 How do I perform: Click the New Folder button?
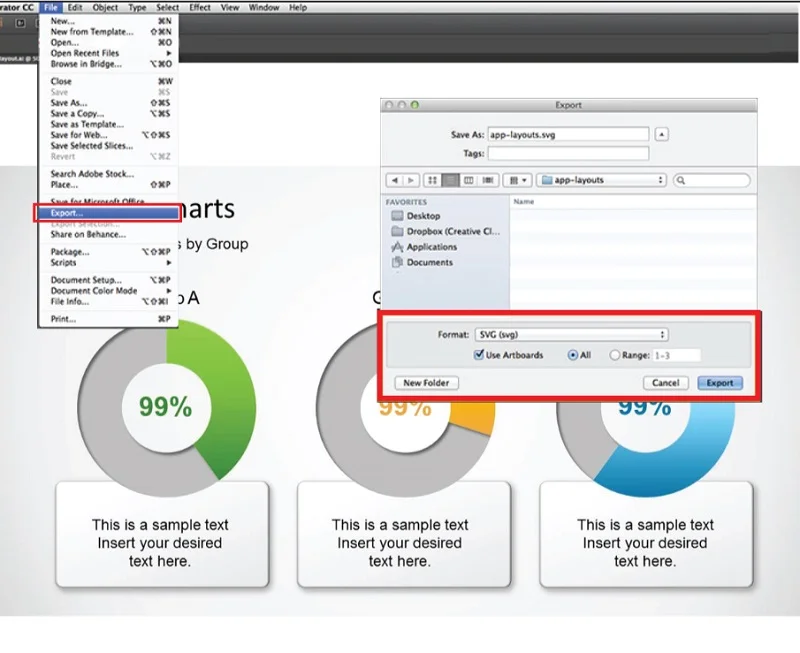[427, 383]
